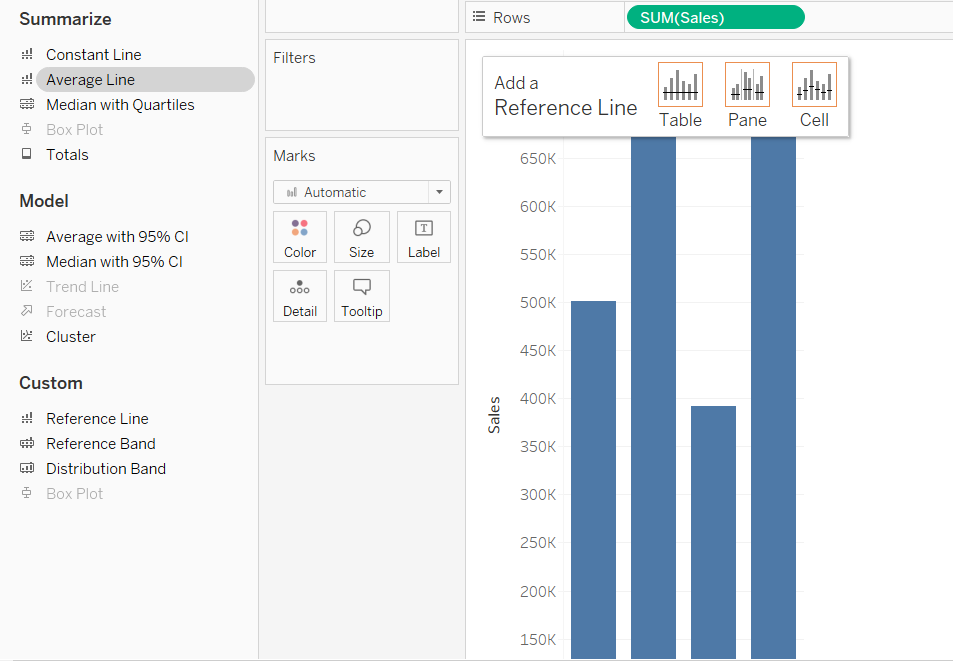
Task: Pick the Cluster model option
Action: point(71,337)
